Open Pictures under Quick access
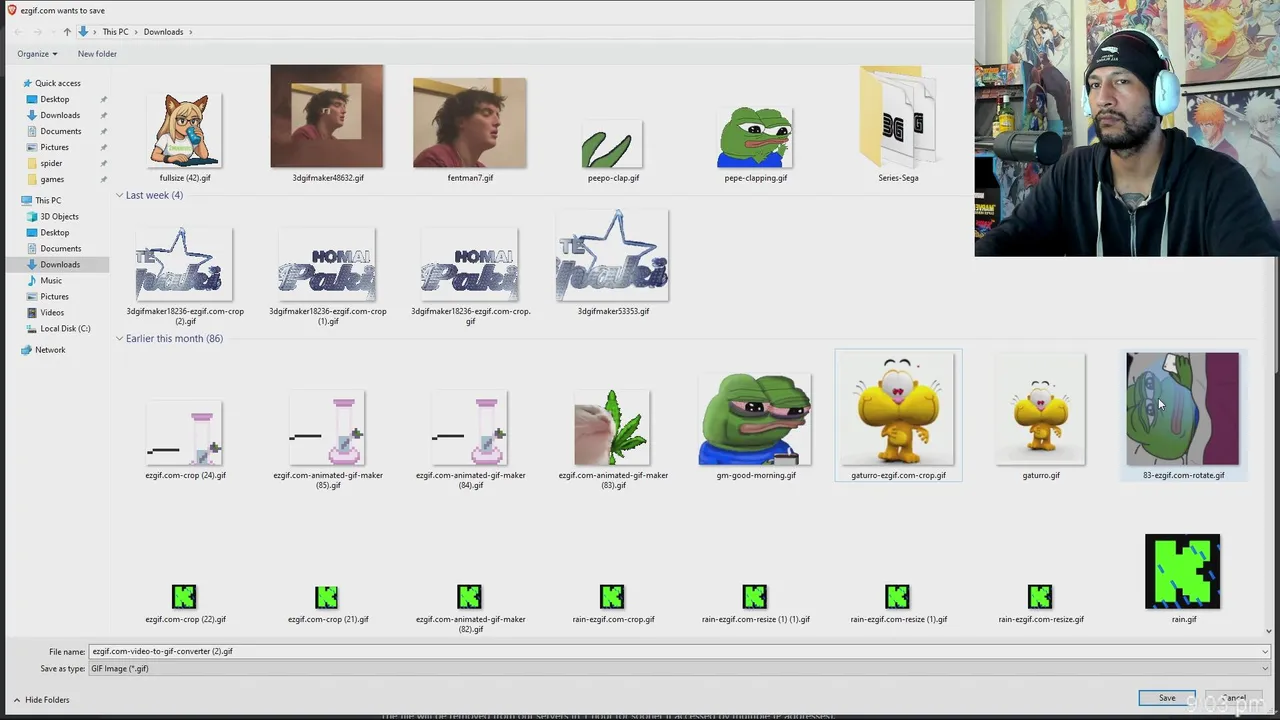The image size is (1280, 720). [54, 147]
